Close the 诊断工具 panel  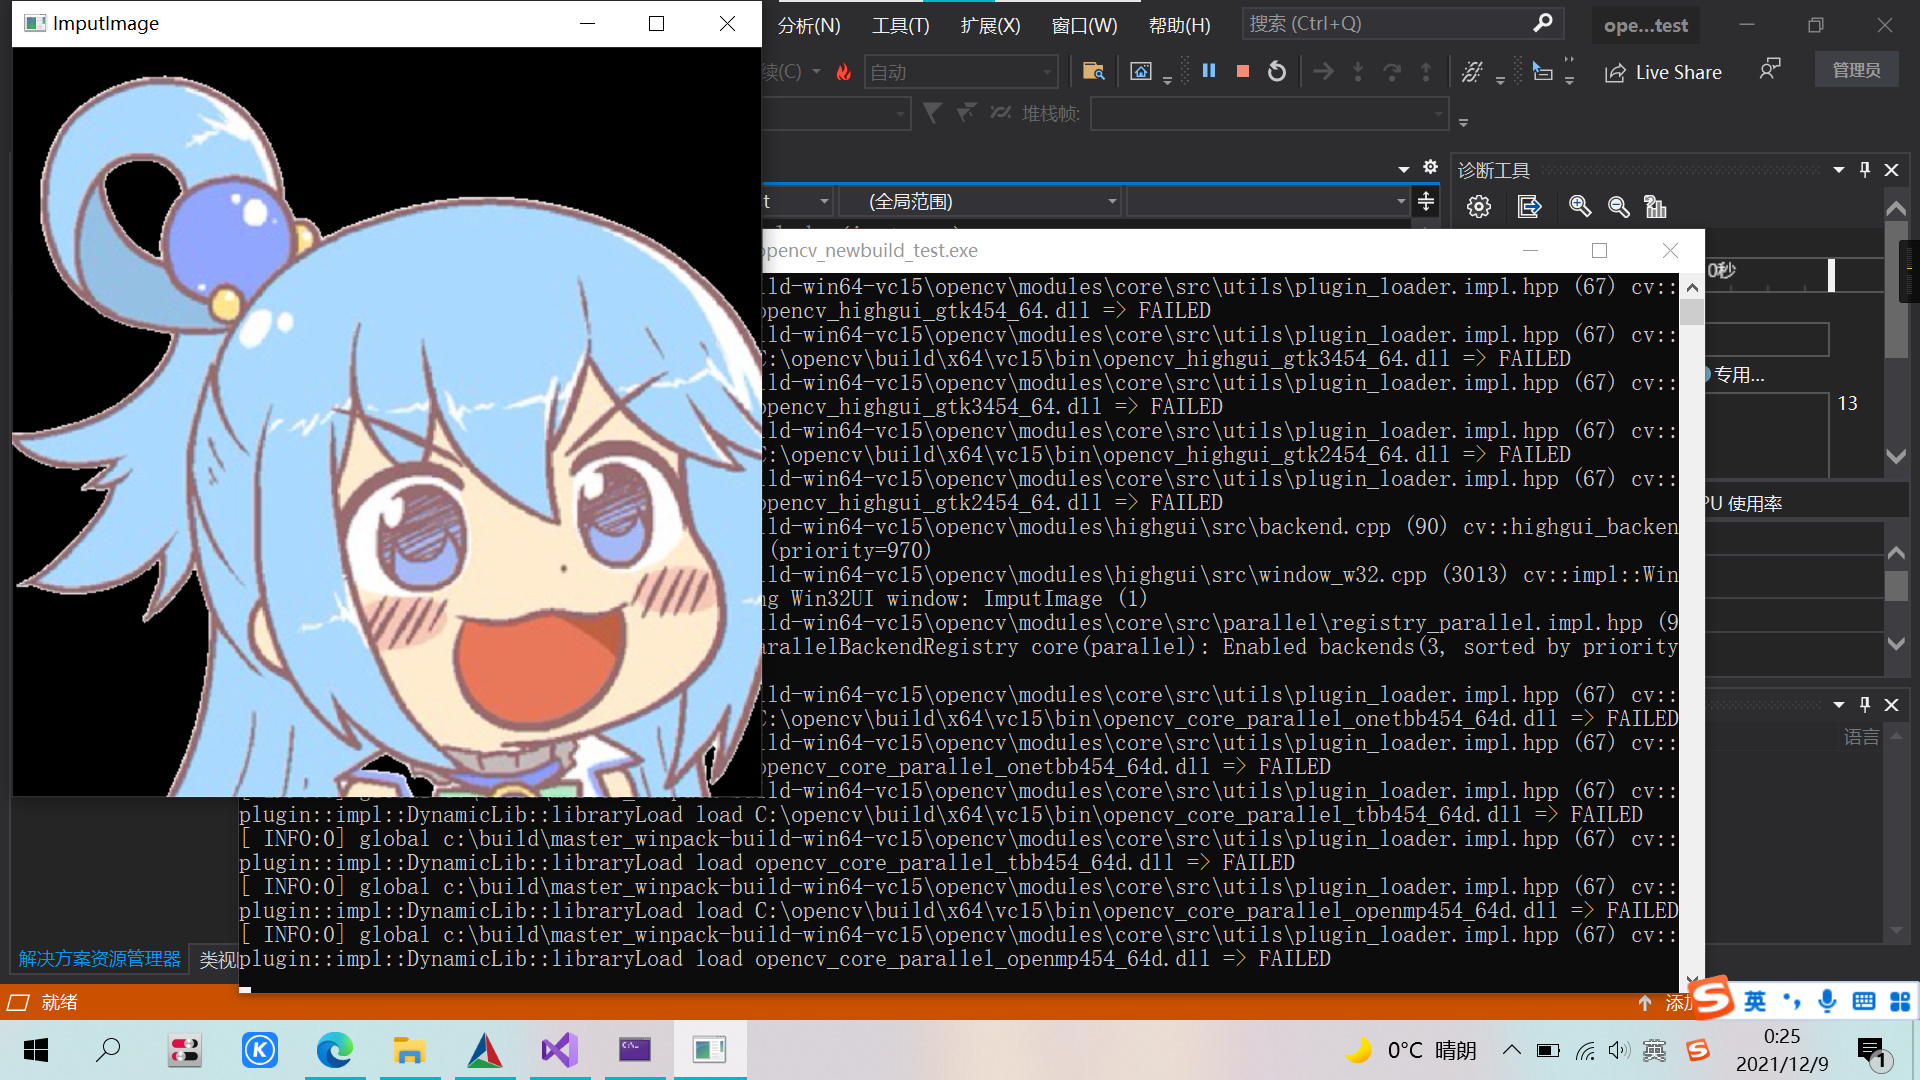1891,170
